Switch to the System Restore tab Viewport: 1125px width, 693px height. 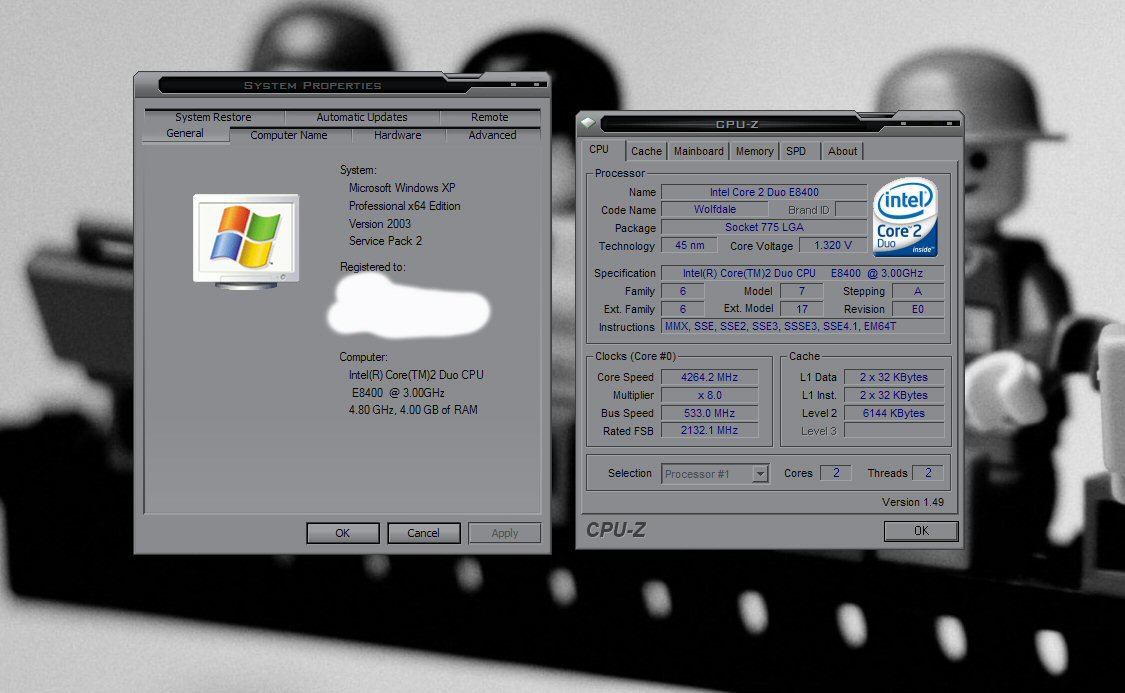(213, 117)
